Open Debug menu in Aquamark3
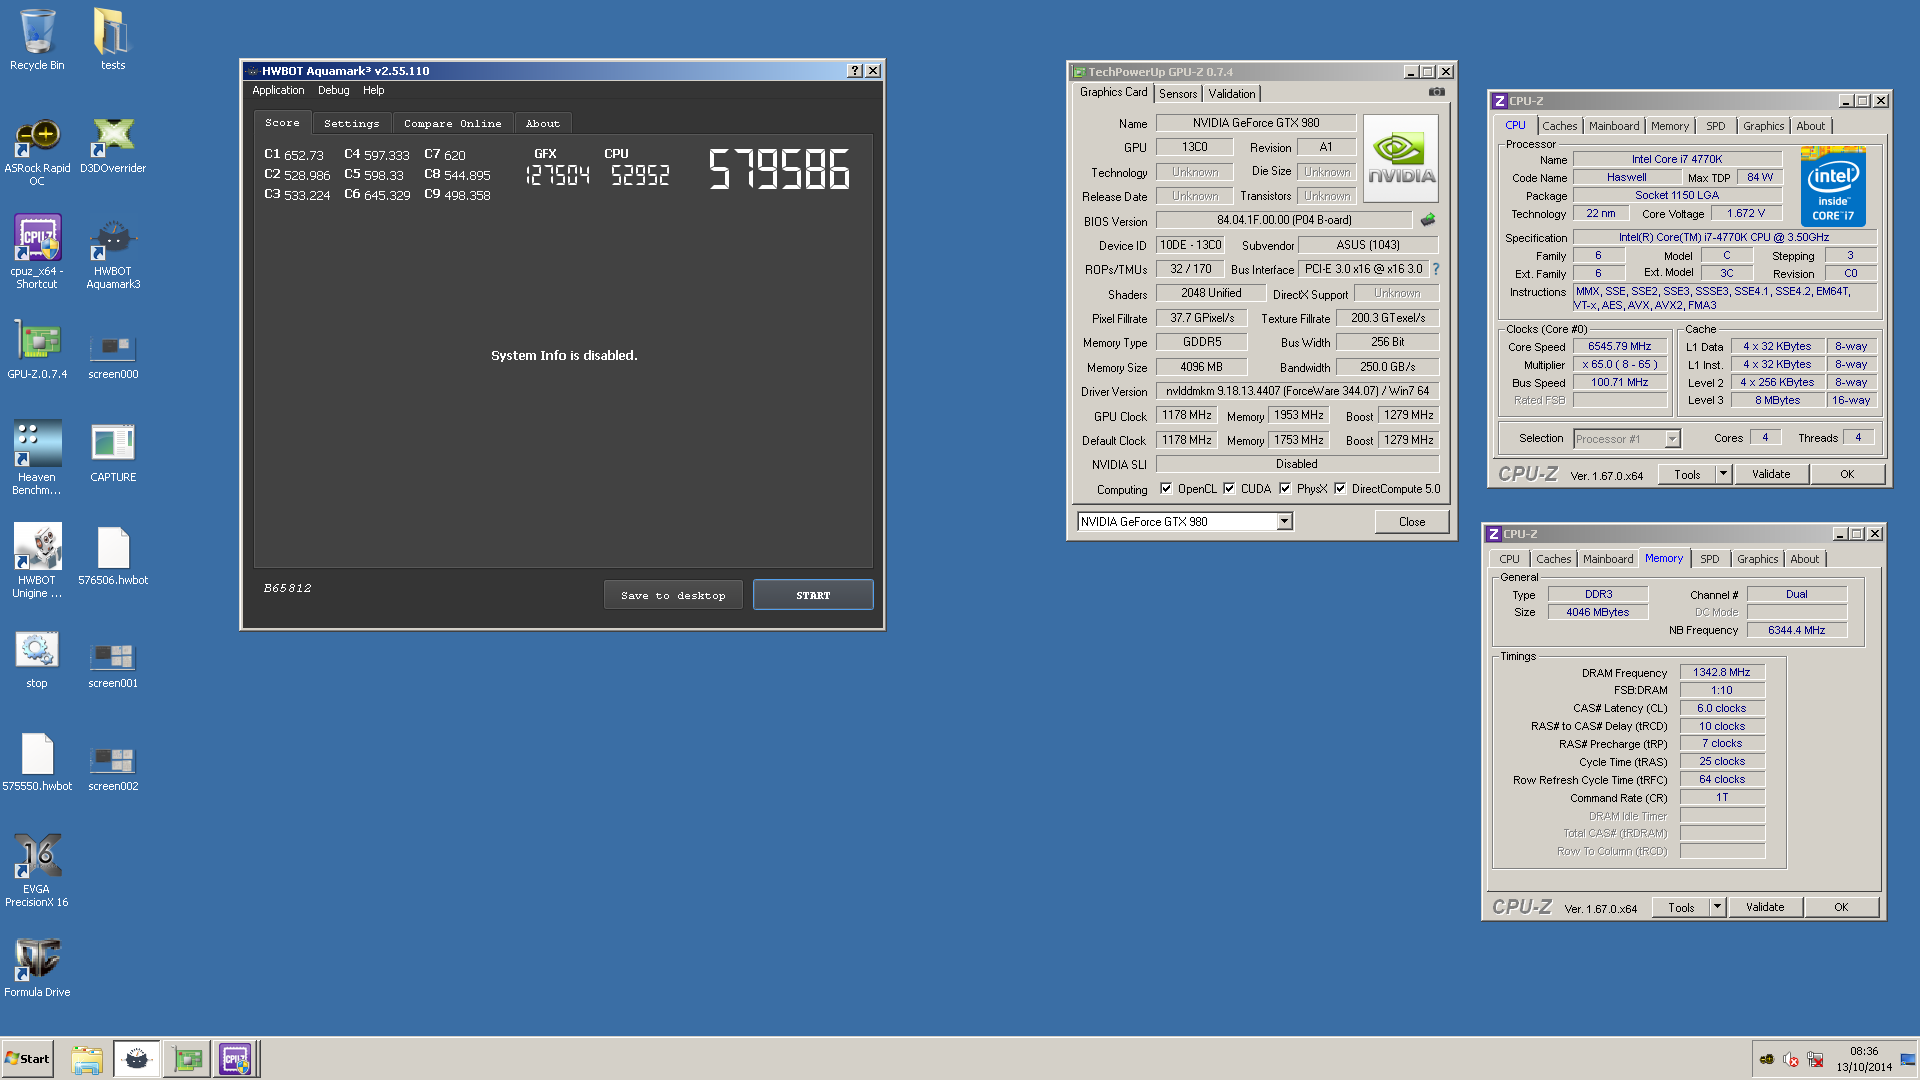This screenshot has width=1920, height=1080. tap(334, 90)
